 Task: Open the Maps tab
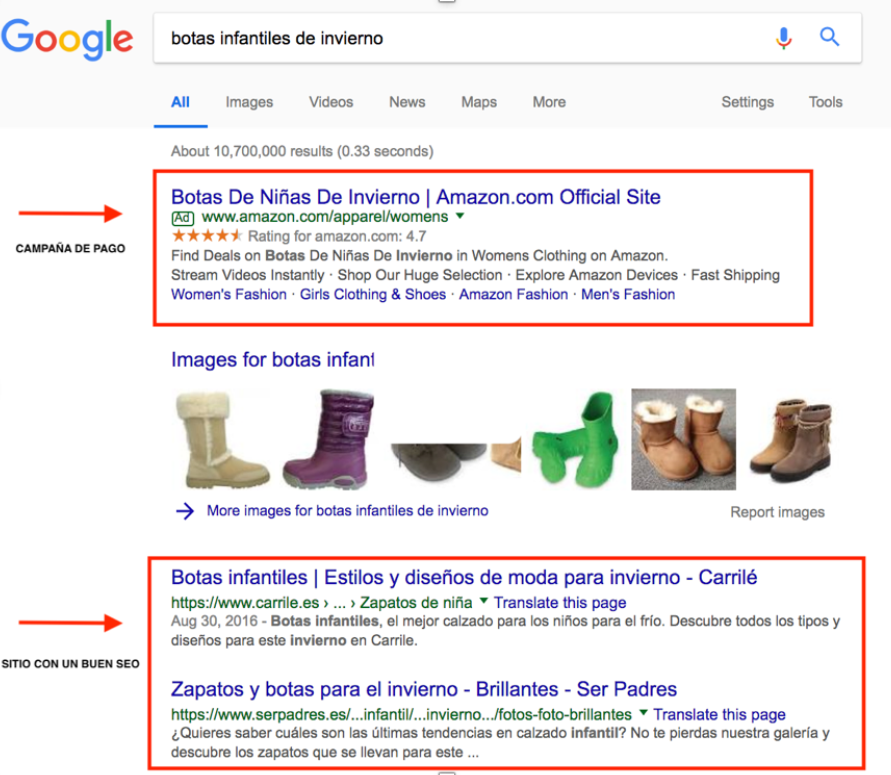coord(479,102)
